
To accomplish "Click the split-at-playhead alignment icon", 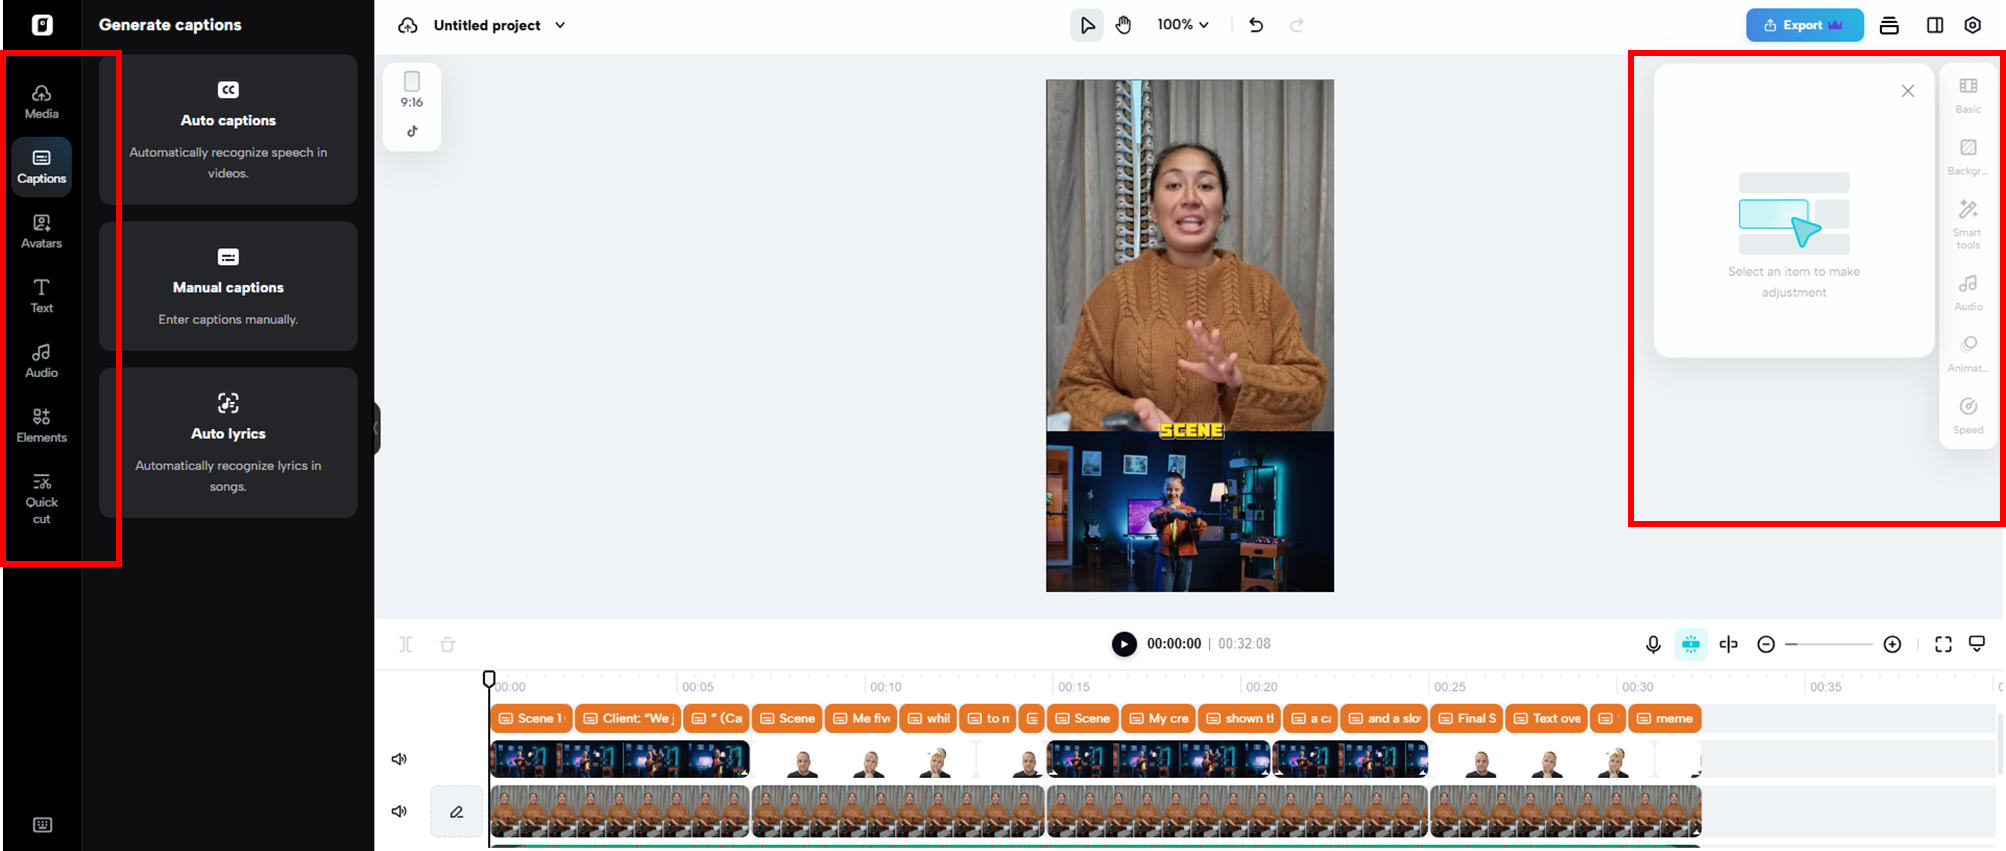I will pos(1728,644).
